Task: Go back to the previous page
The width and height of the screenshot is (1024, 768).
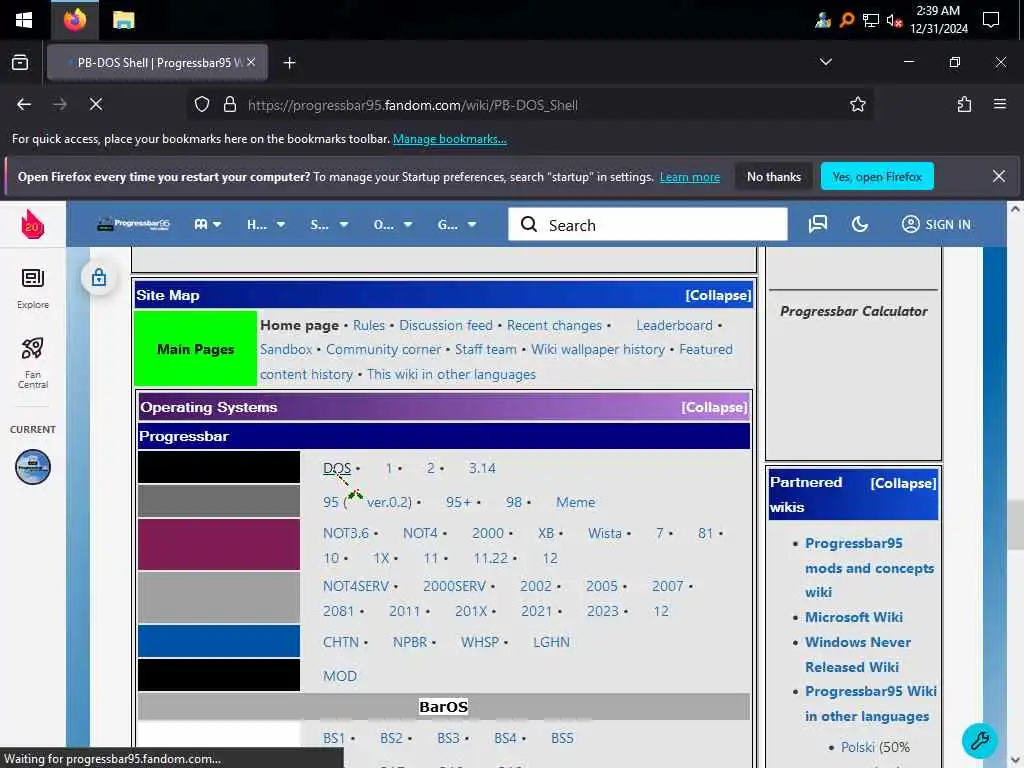Action: pos(24,104)
